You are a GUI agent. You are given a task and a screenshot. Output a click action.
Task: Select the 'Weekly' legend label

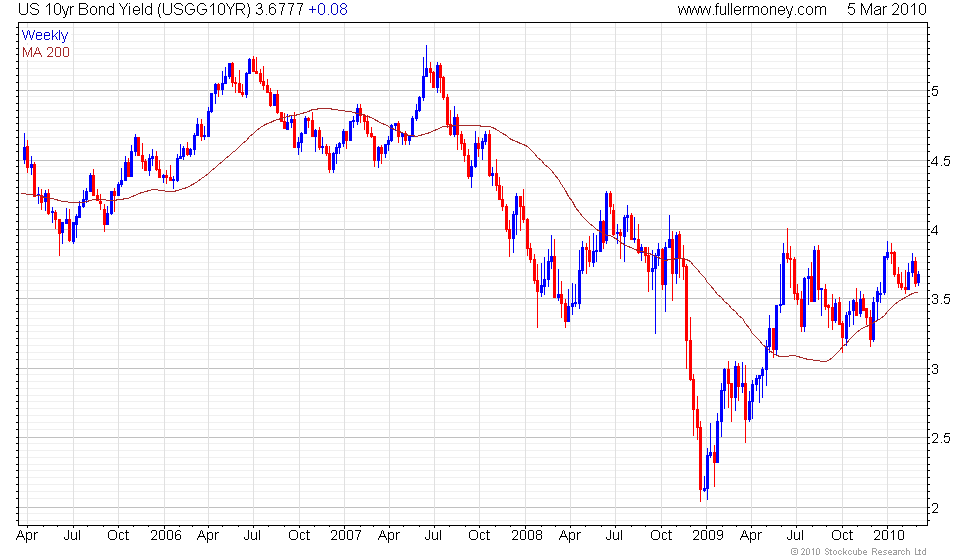44,36
